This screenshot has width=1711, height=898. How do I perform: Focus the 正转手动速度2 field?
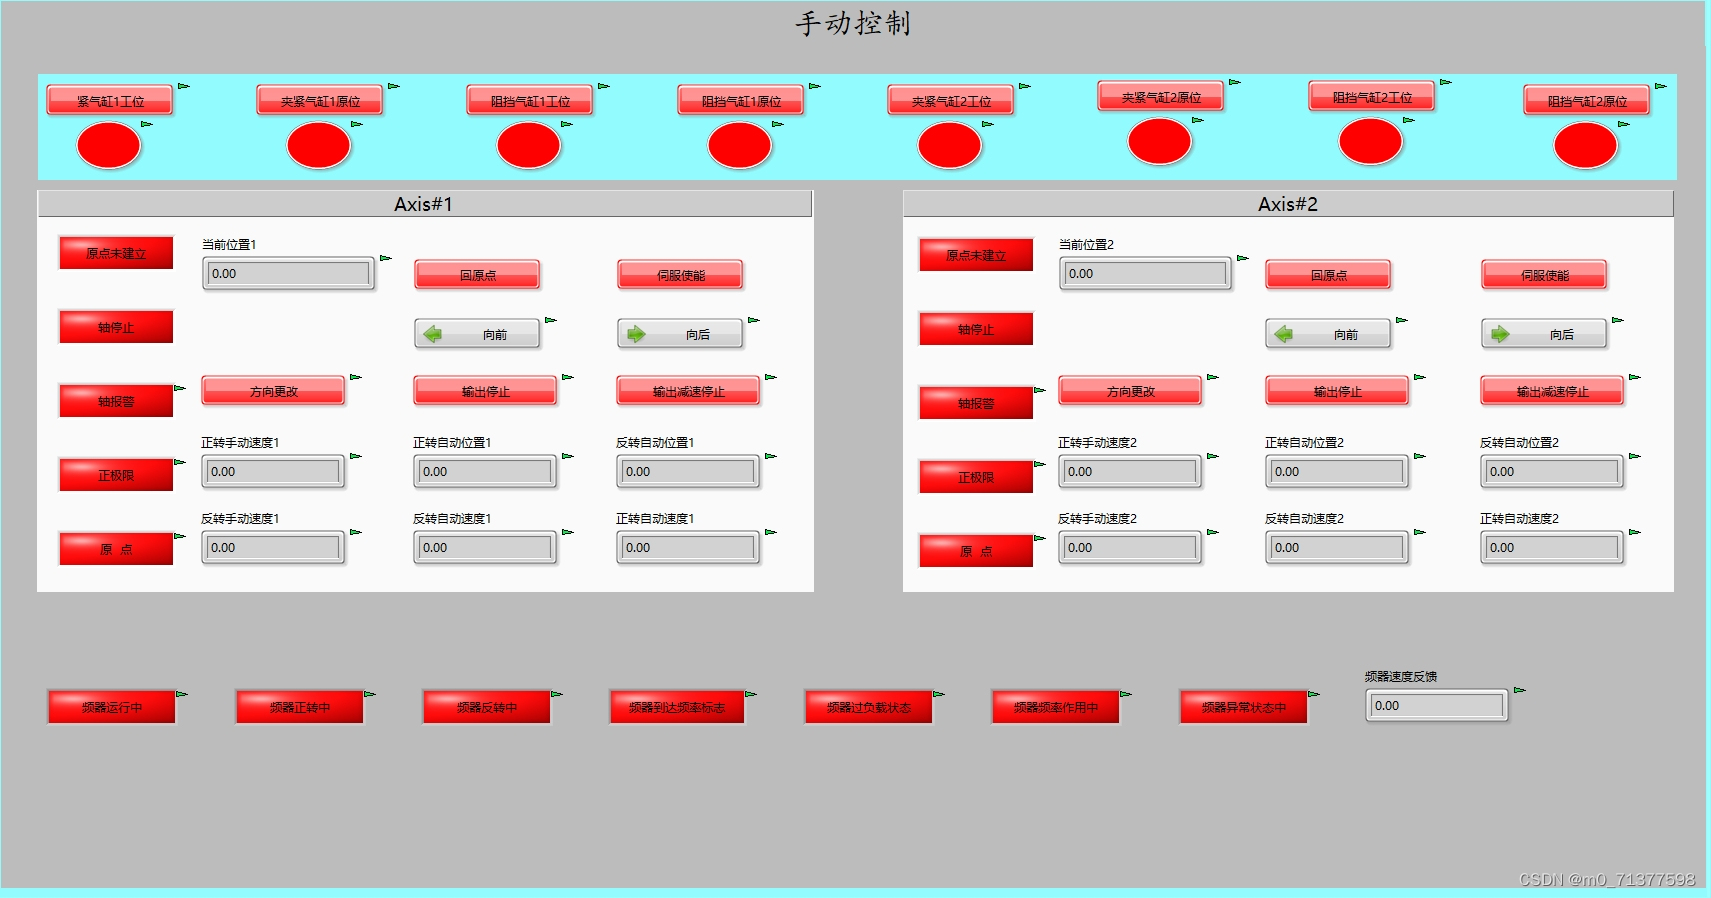coord(1131,472)
